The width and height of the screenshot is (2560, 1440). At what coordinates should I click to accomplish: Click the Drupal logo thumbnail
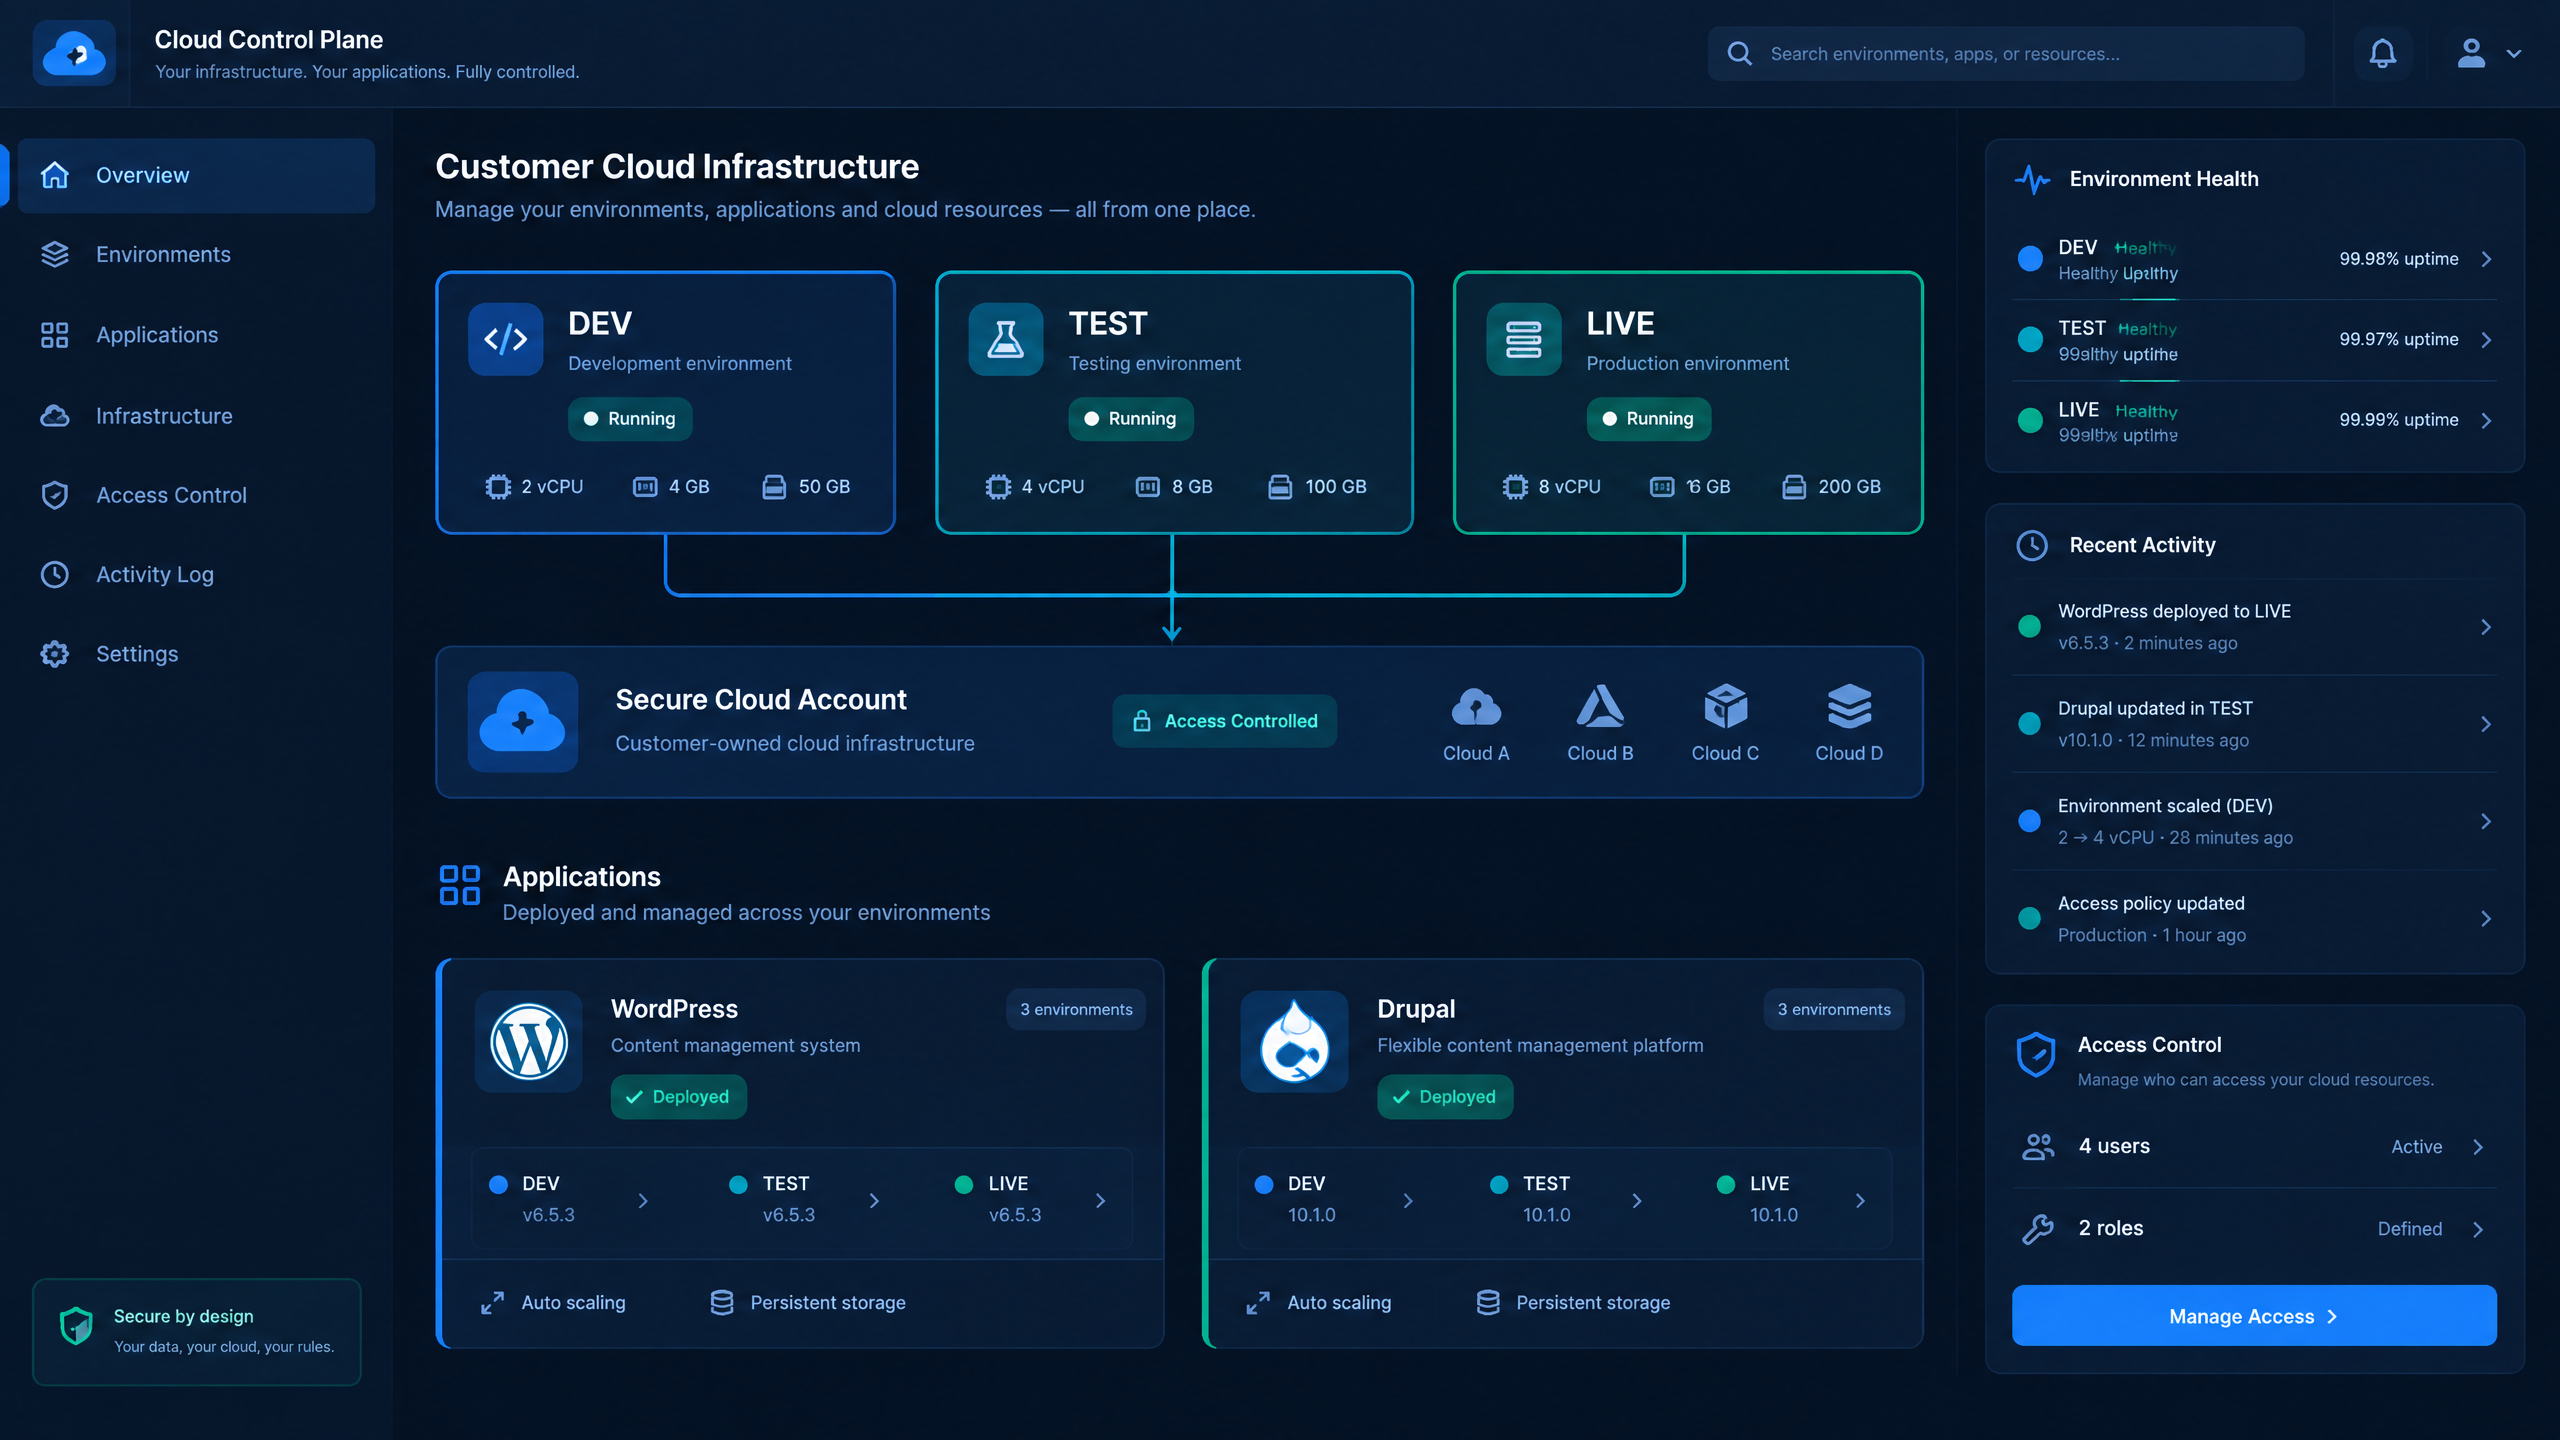point(1294,1042)
